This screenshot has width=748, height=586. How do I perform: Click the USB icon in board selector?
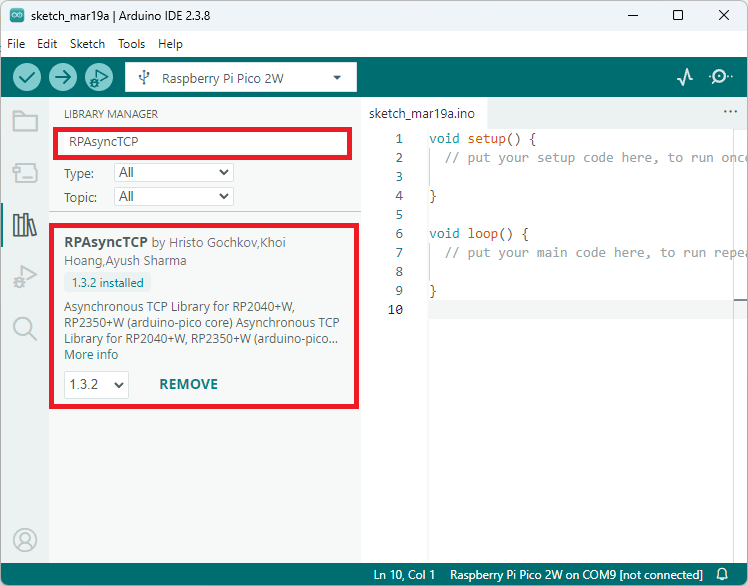pyautogui.click(x=144, y=77)
